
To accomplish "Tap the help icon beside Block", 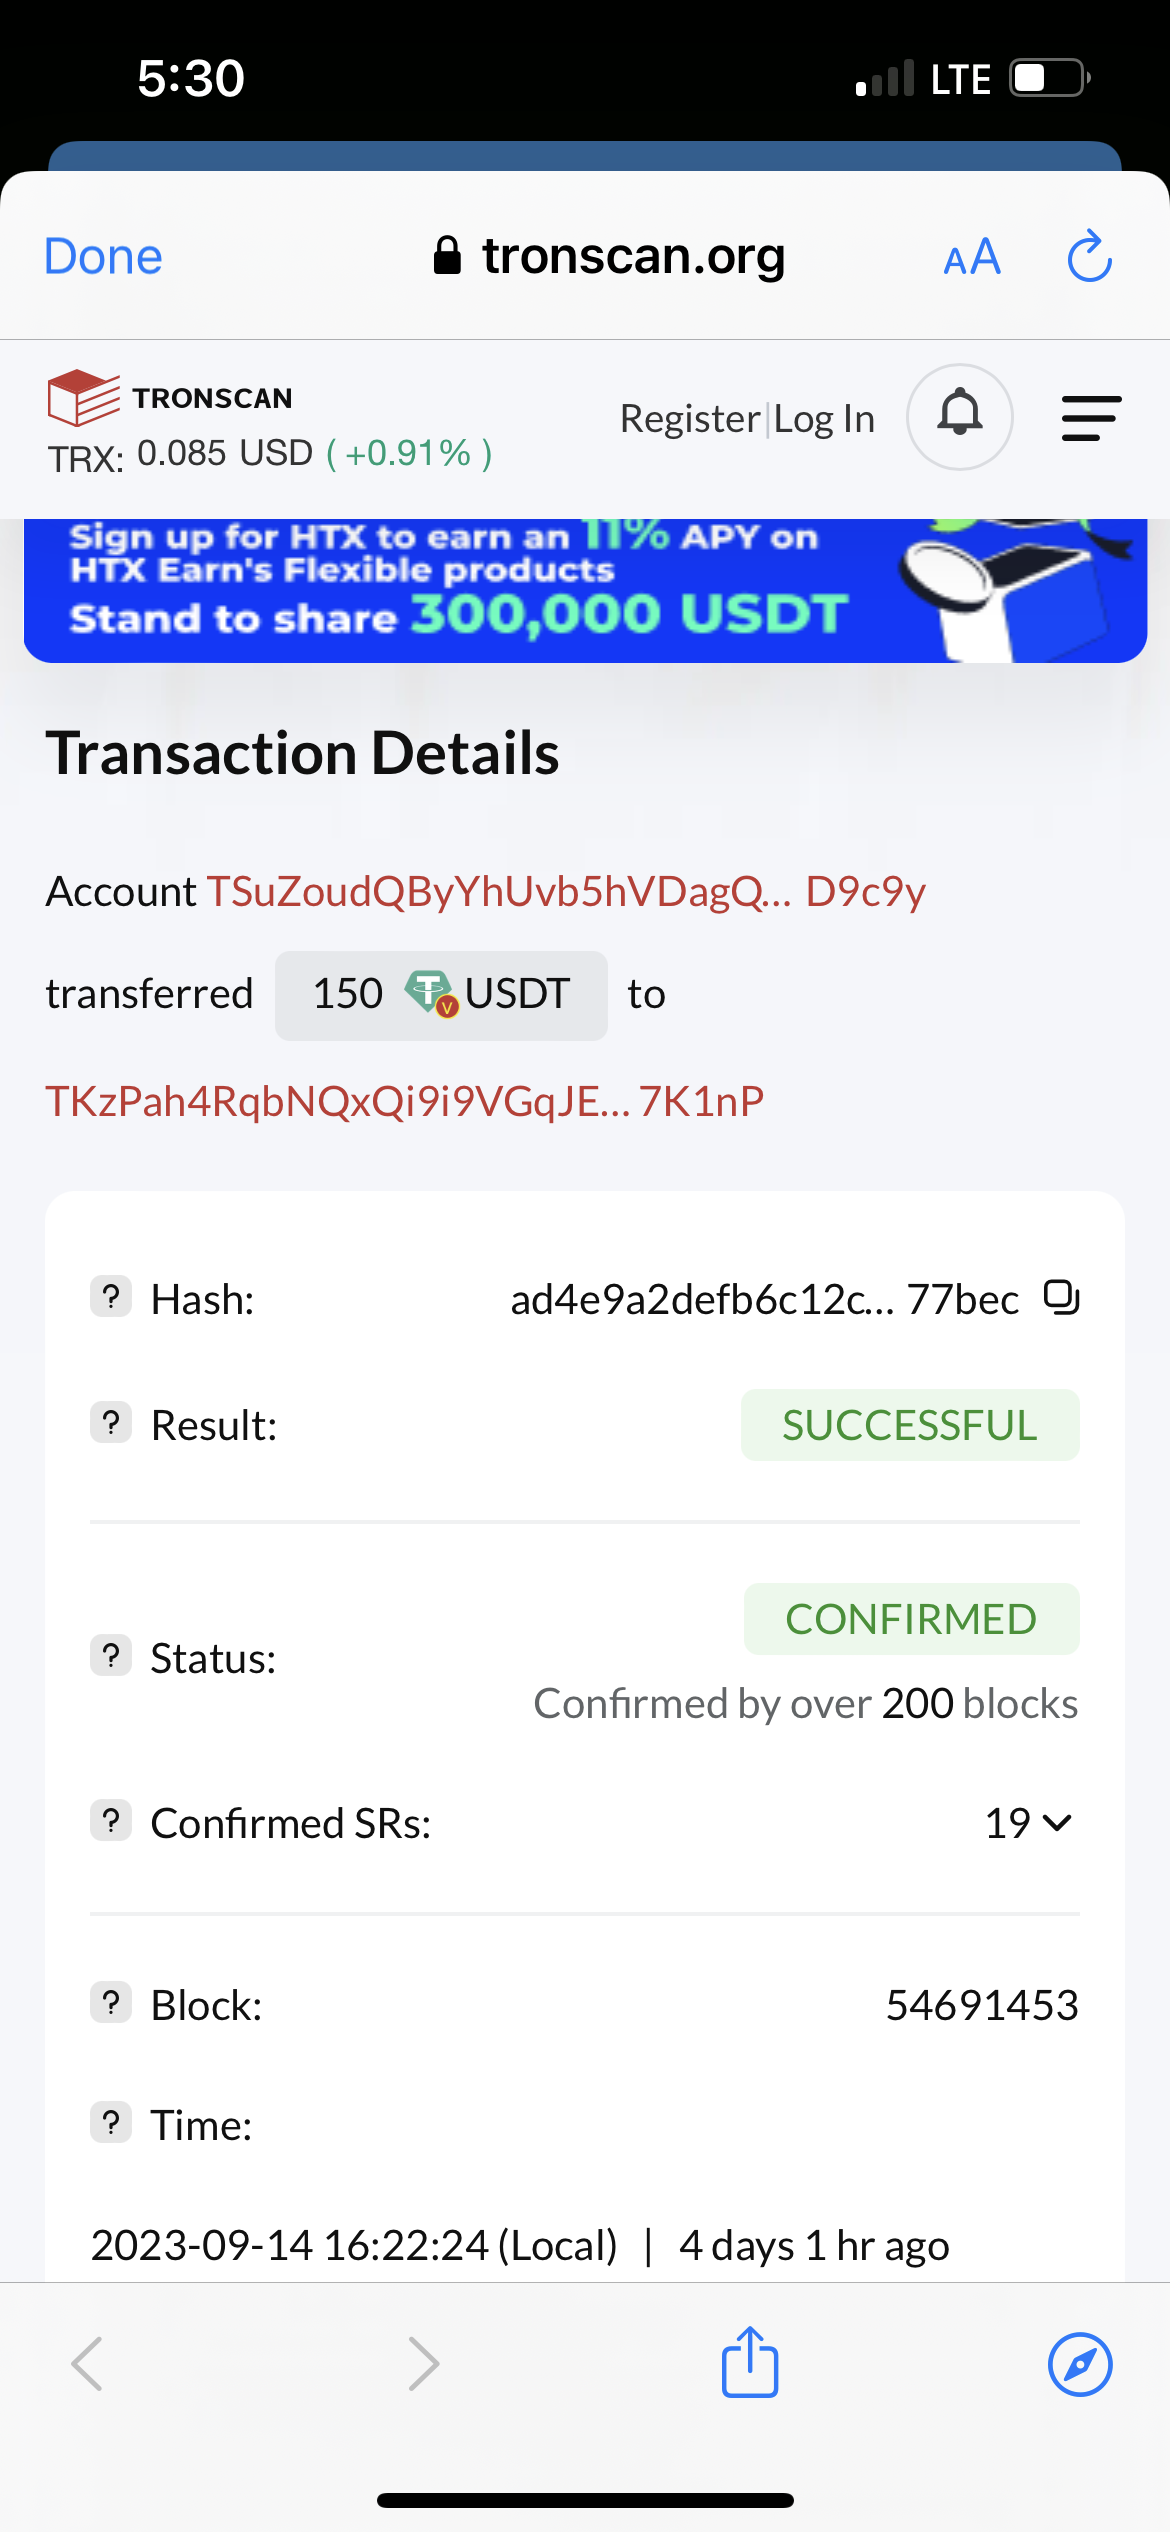I will coord(111,2003).
